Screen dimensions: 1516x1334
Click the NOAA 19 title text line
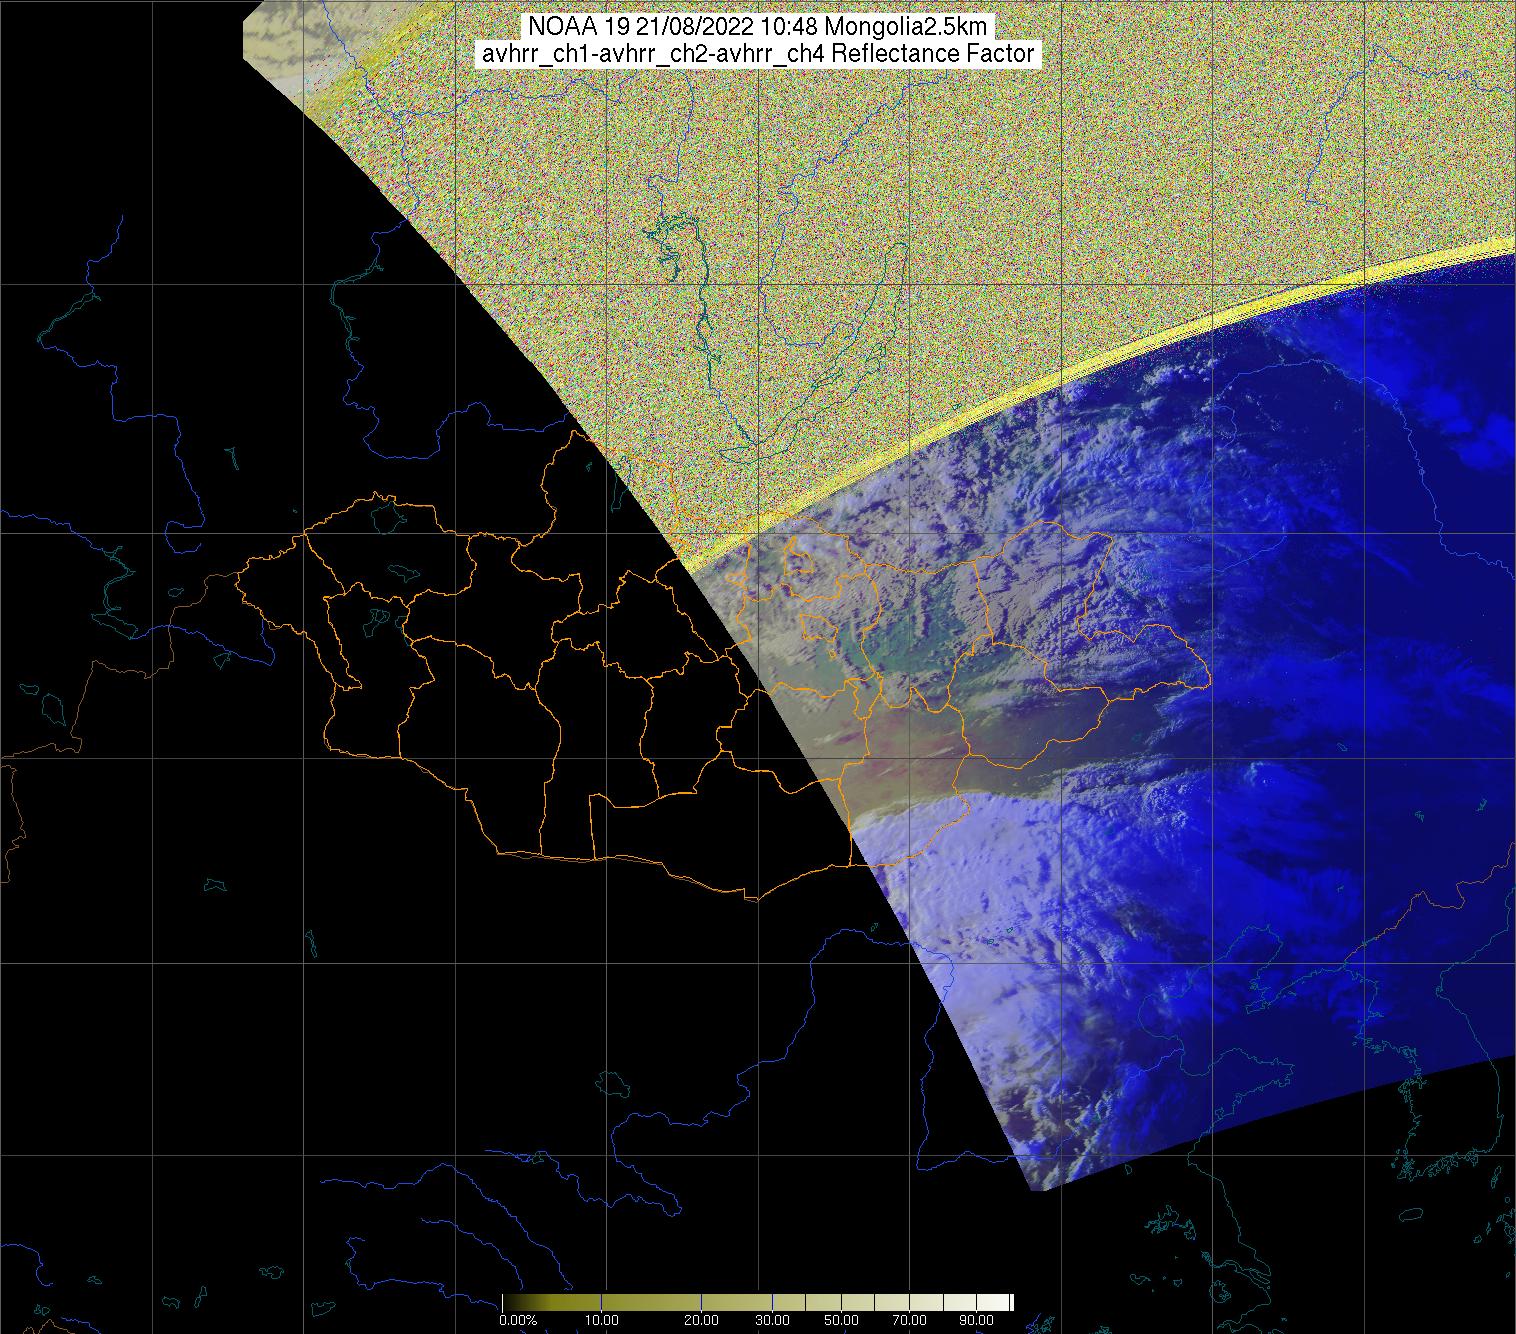click(x=757, y=26)
